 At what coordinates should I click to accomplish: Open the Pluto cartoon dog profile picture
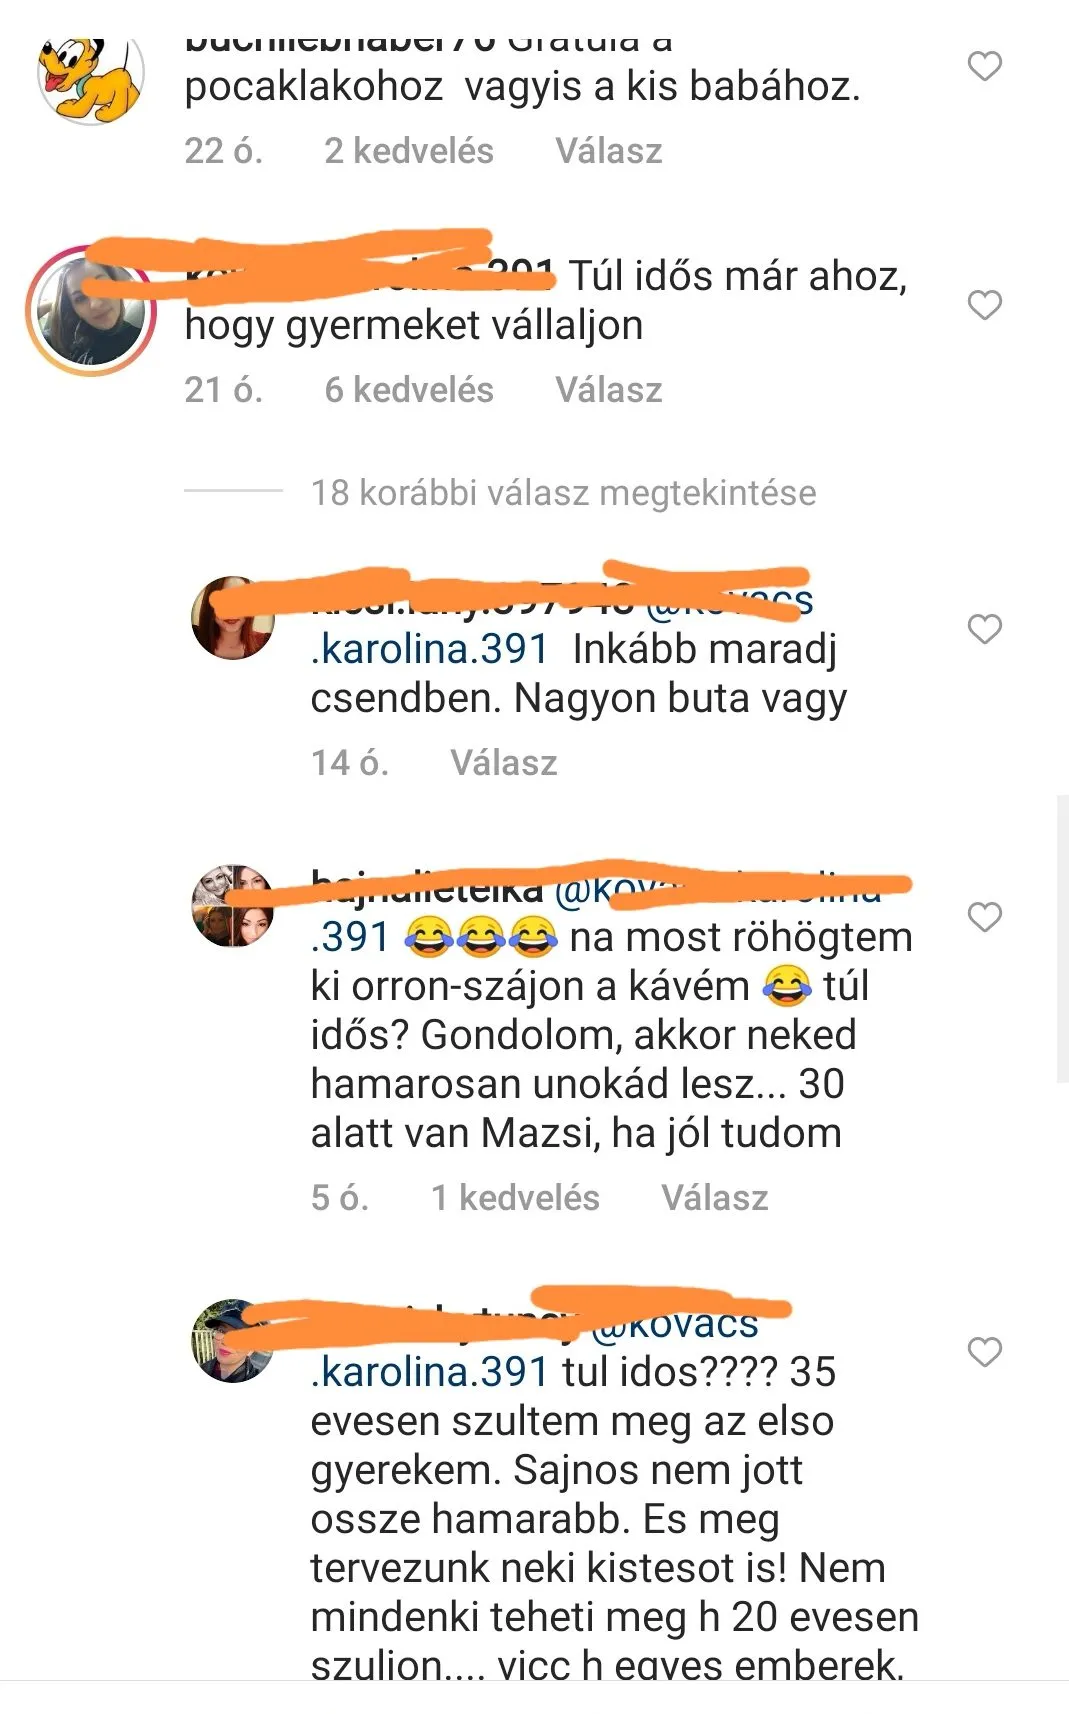click(90, 78)
